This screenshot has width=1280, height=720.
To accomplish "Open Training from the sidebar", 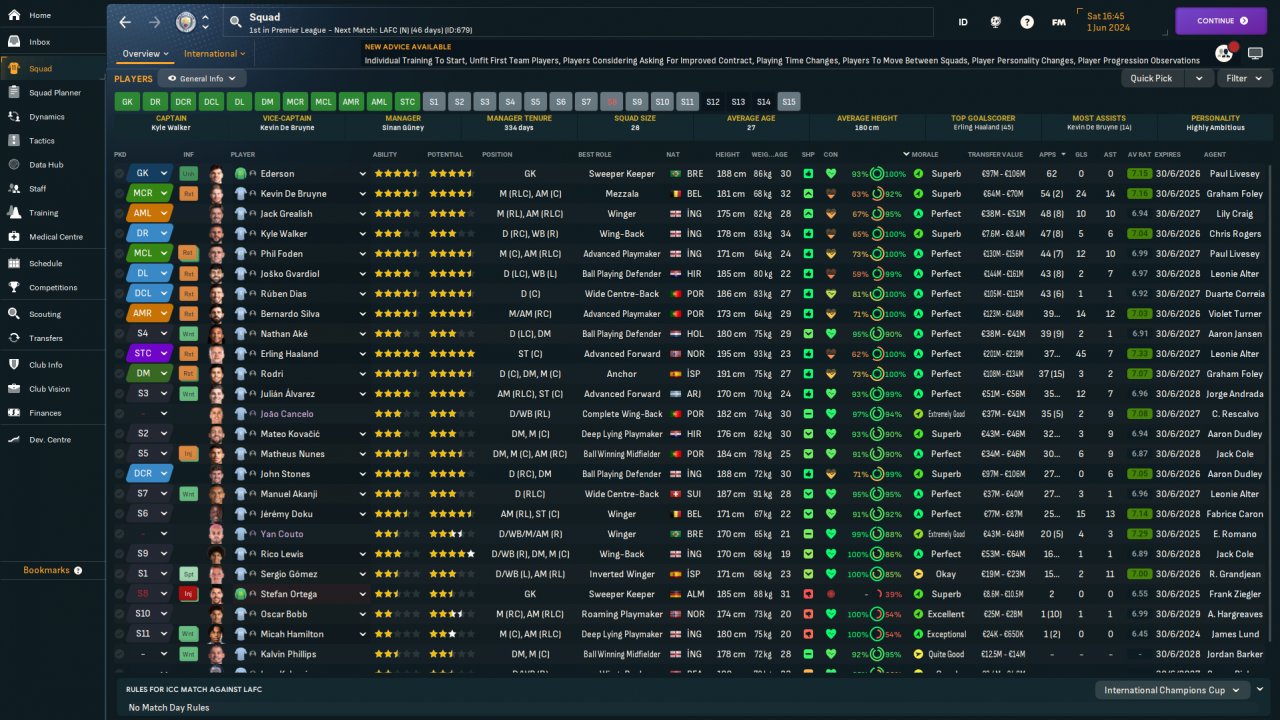I will click(x=53, y=213).
